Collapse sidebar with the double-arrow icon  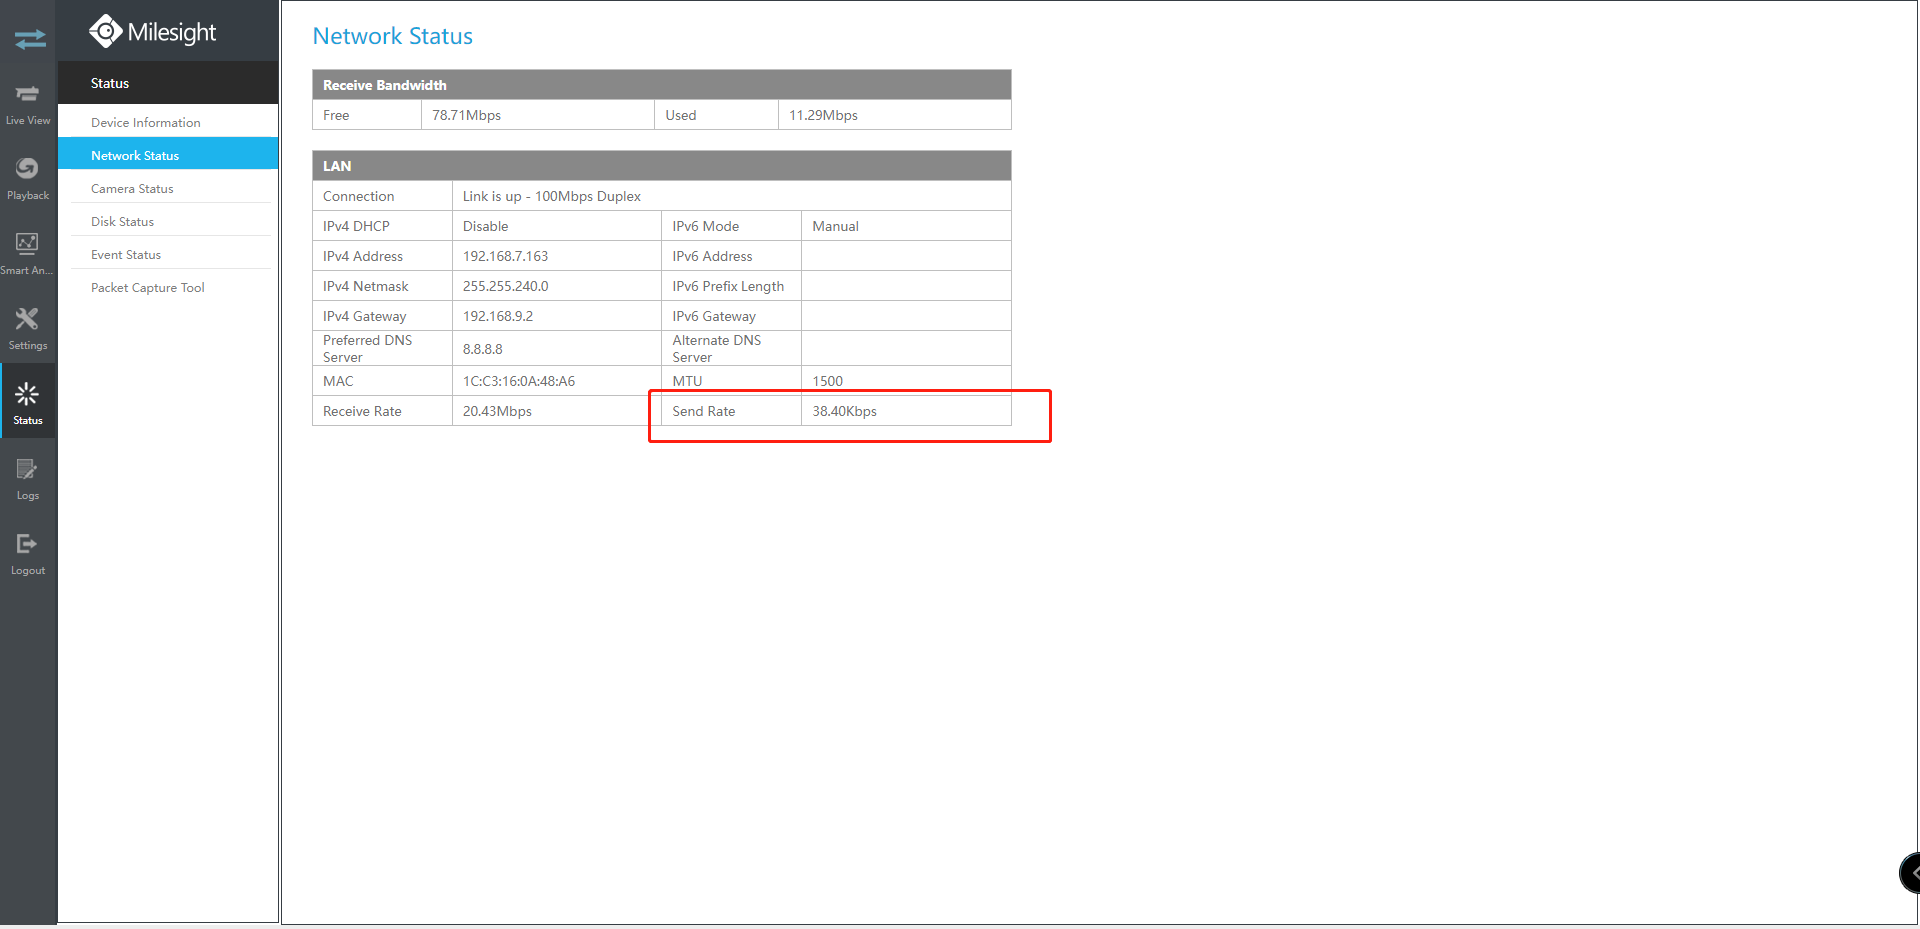pos(29,39)
